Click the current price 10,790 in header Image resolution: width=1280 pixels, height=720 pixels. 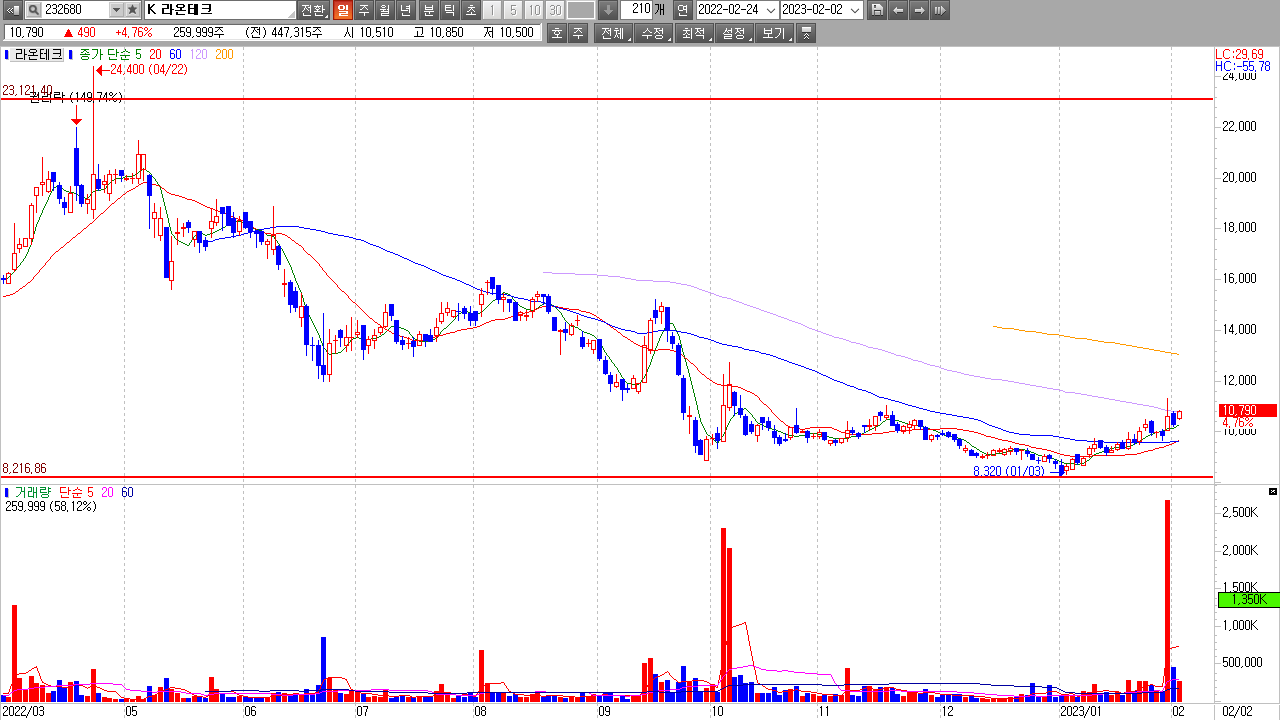(x=25, y=33)
